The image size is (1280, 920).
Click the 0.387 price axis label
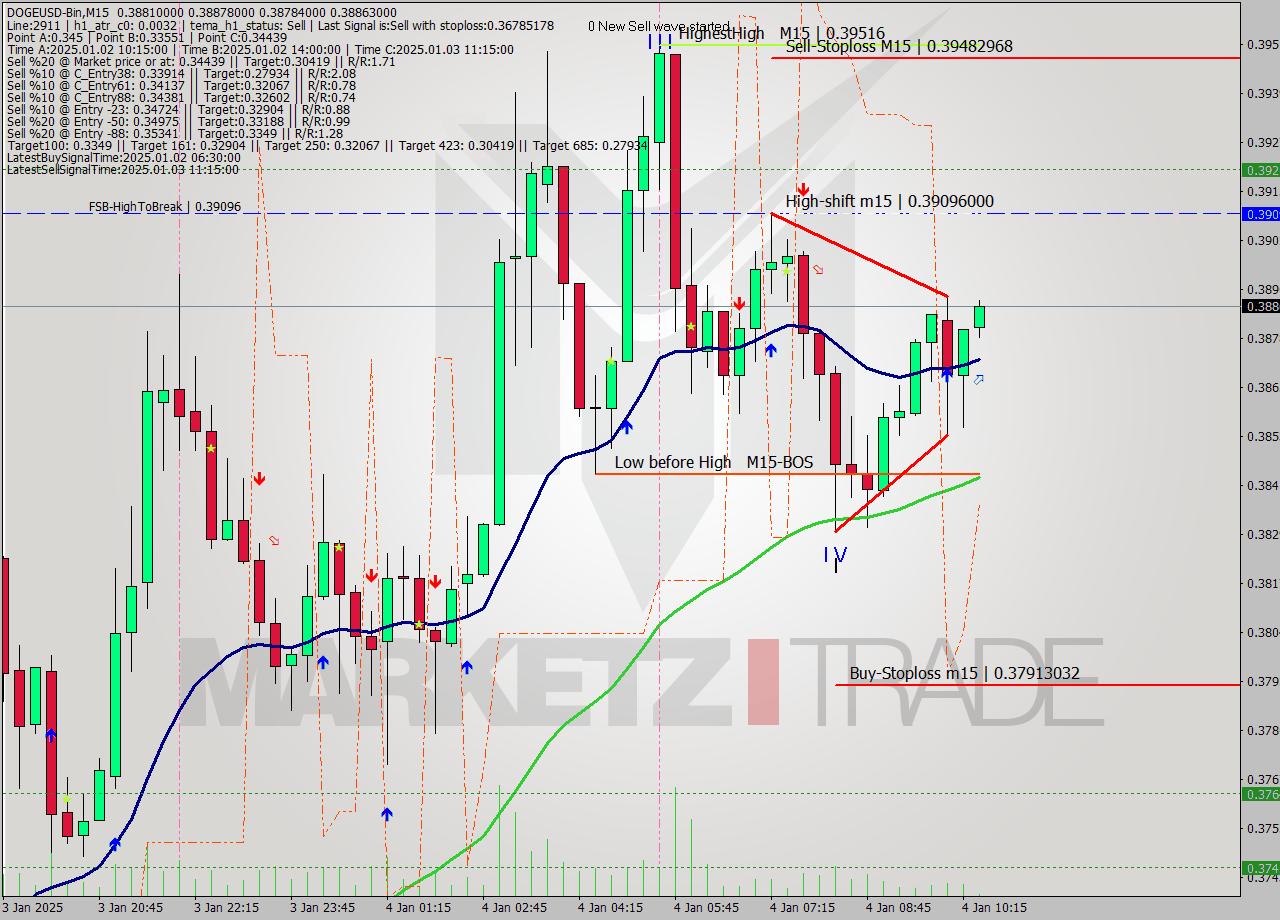point(1262,339)
